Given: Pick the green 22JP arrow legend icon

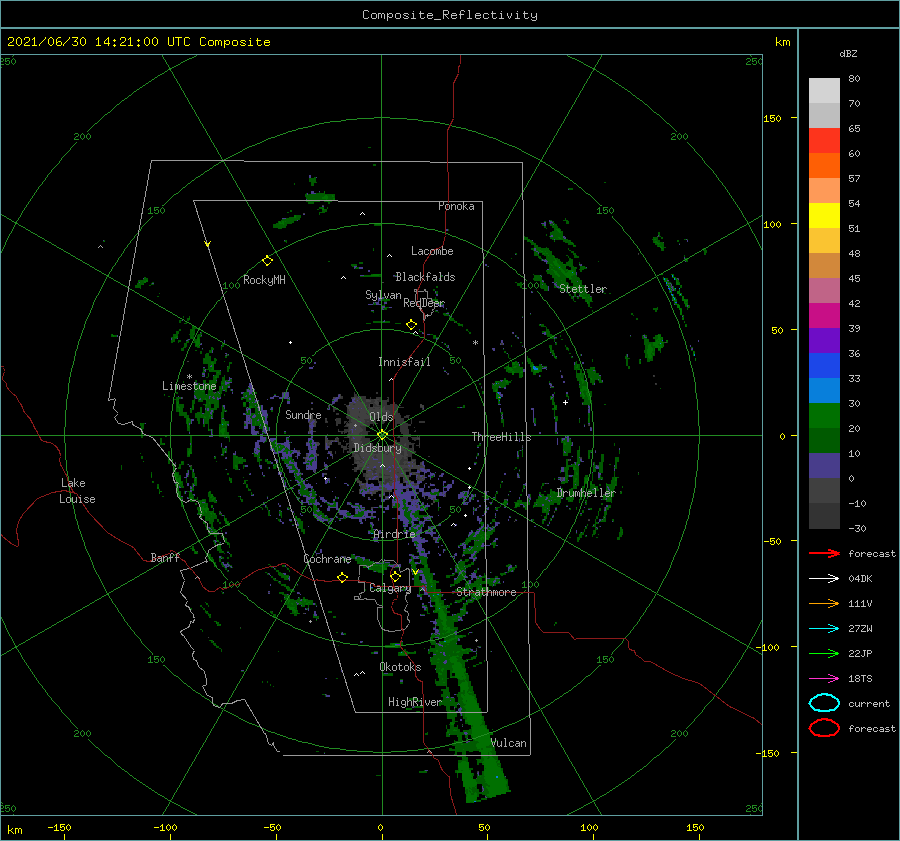Looking at the screenshot, I should point(824,653).
